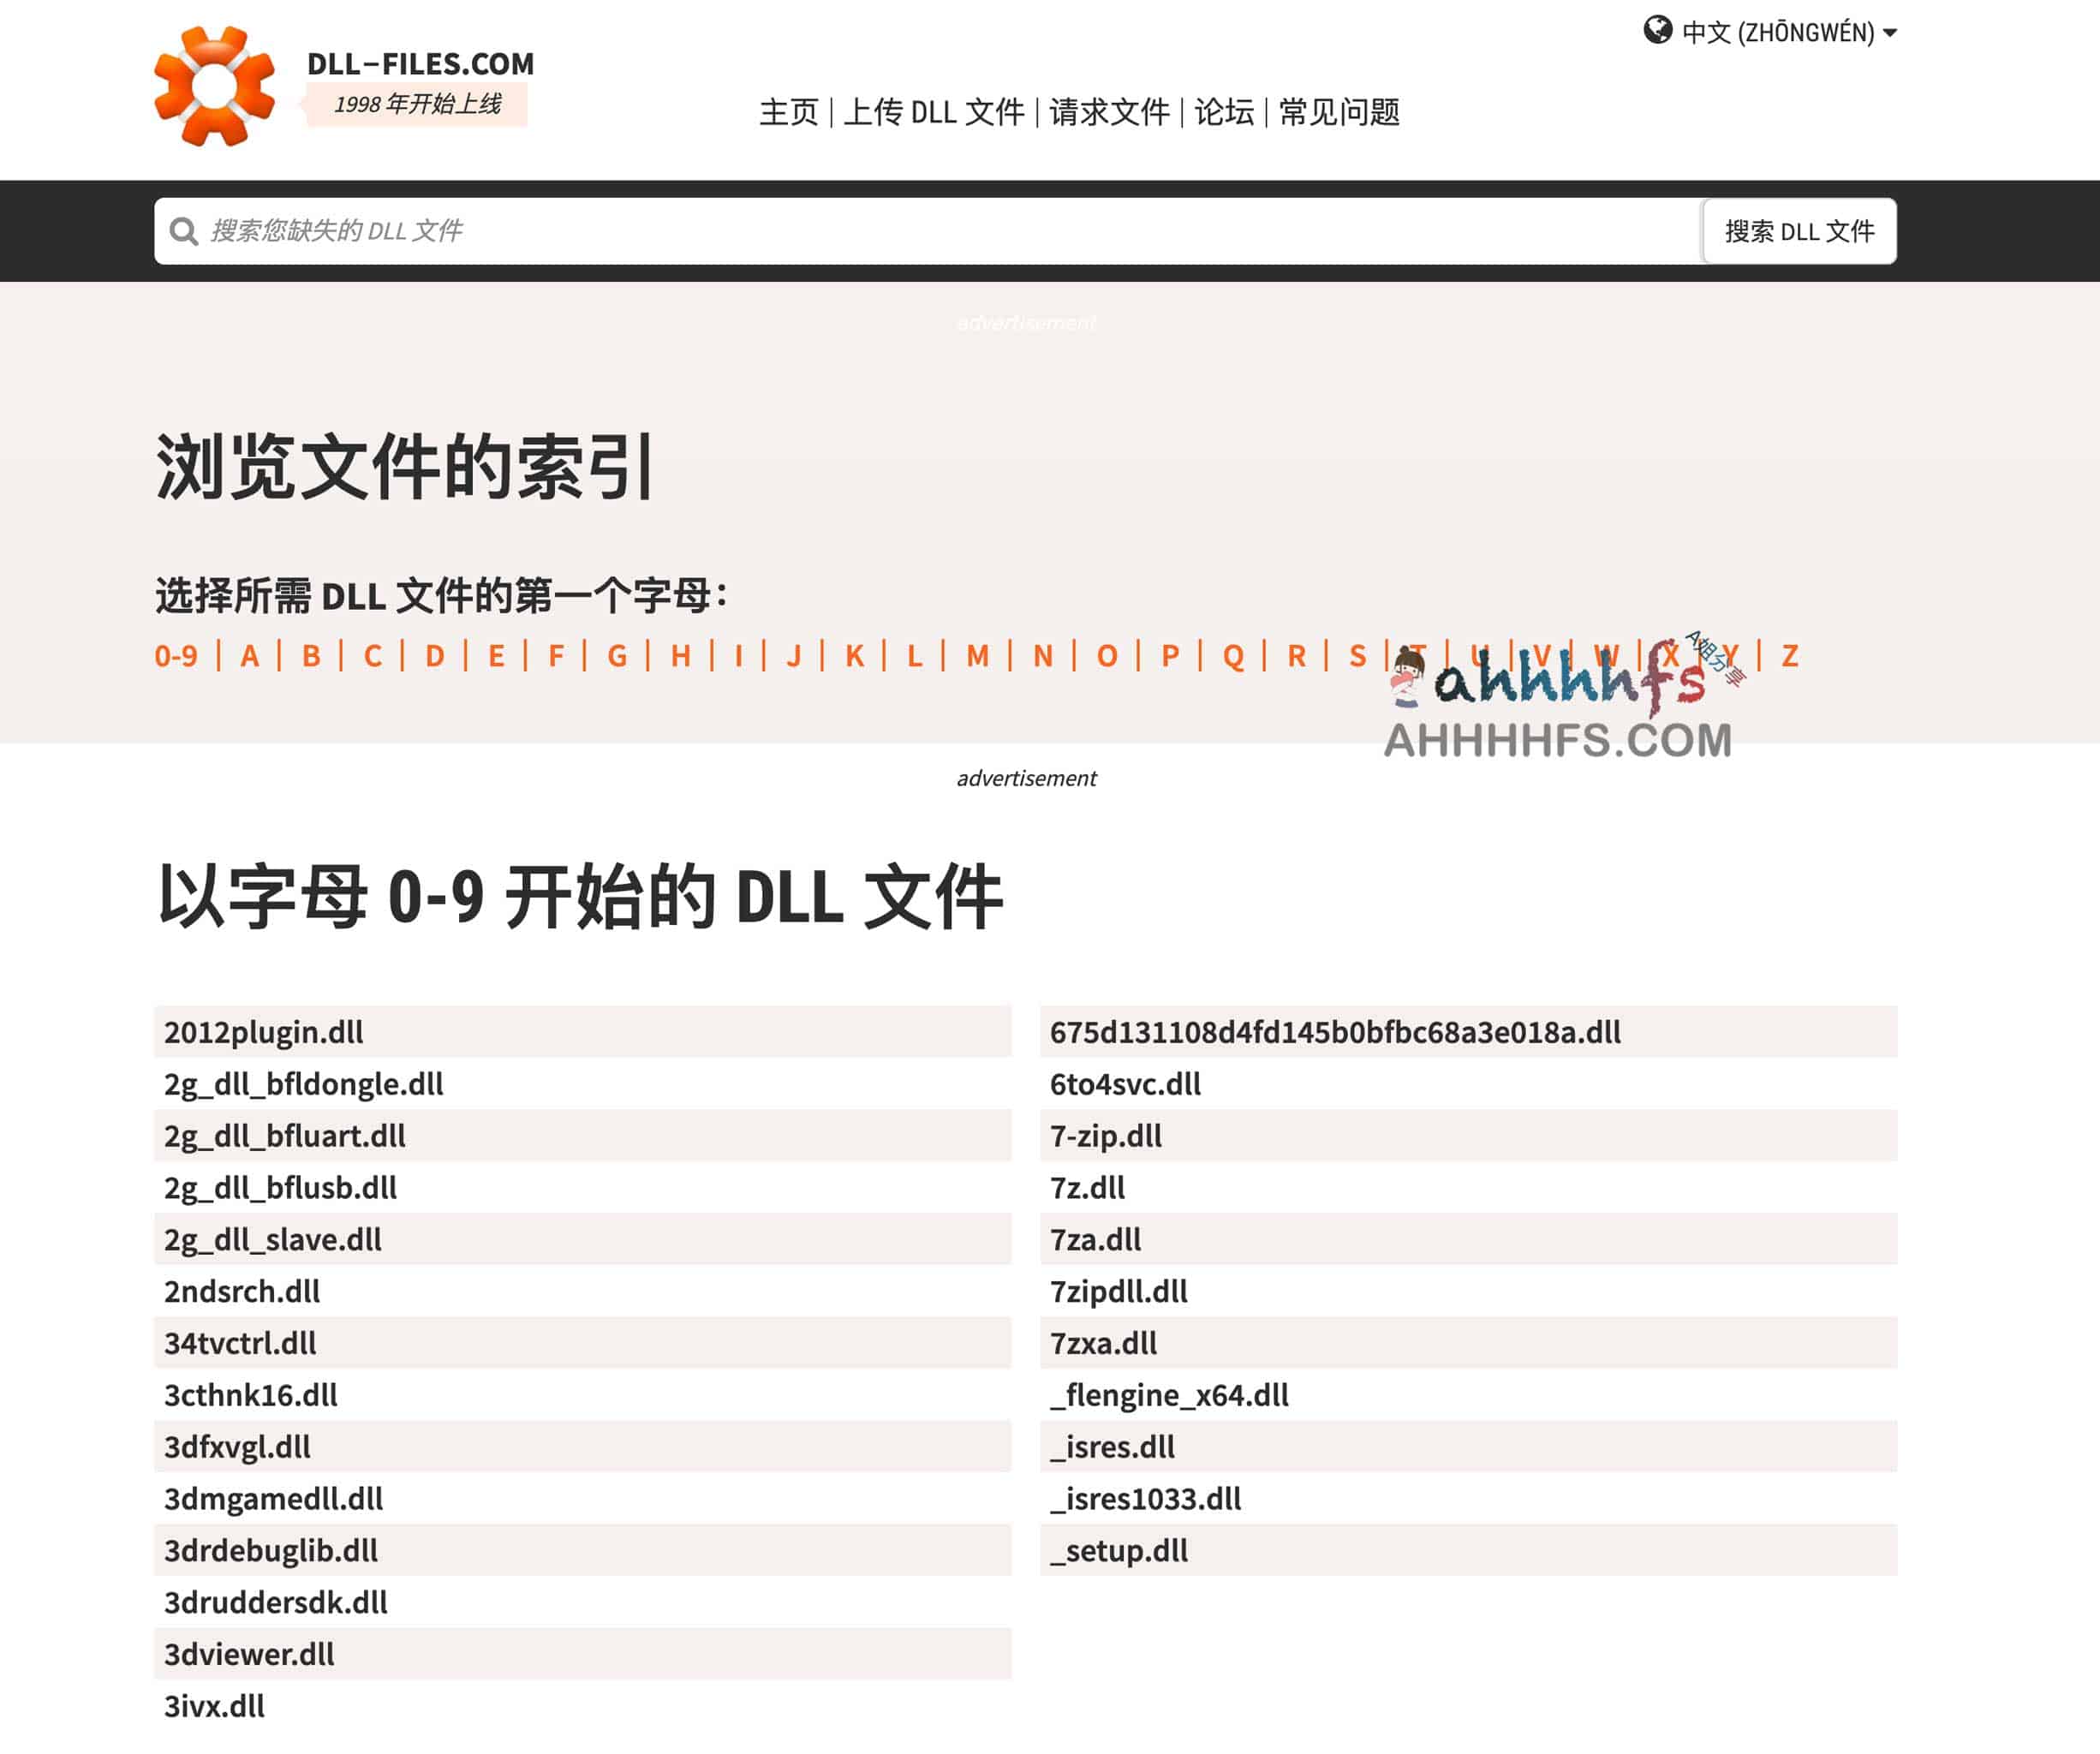The height and width of the screenshot is (1754, 2100).
Task: Click the globe icon near language selector
Action: (1658, 30)
